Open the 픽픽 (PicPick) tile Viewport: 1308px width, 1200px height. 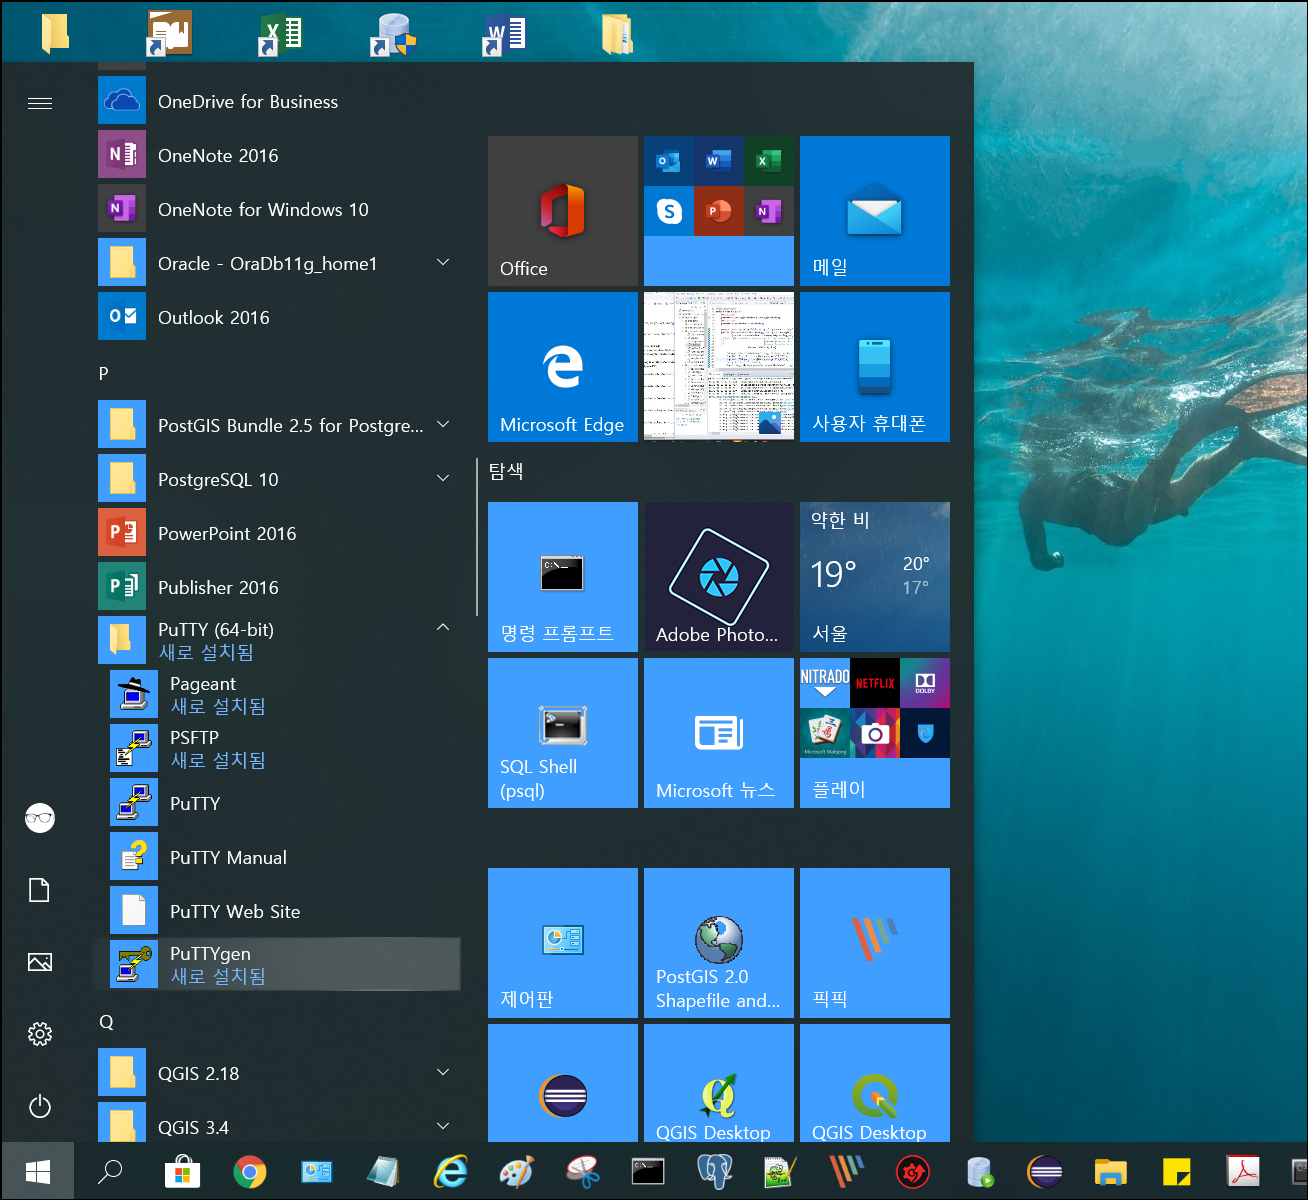(875, 943)
